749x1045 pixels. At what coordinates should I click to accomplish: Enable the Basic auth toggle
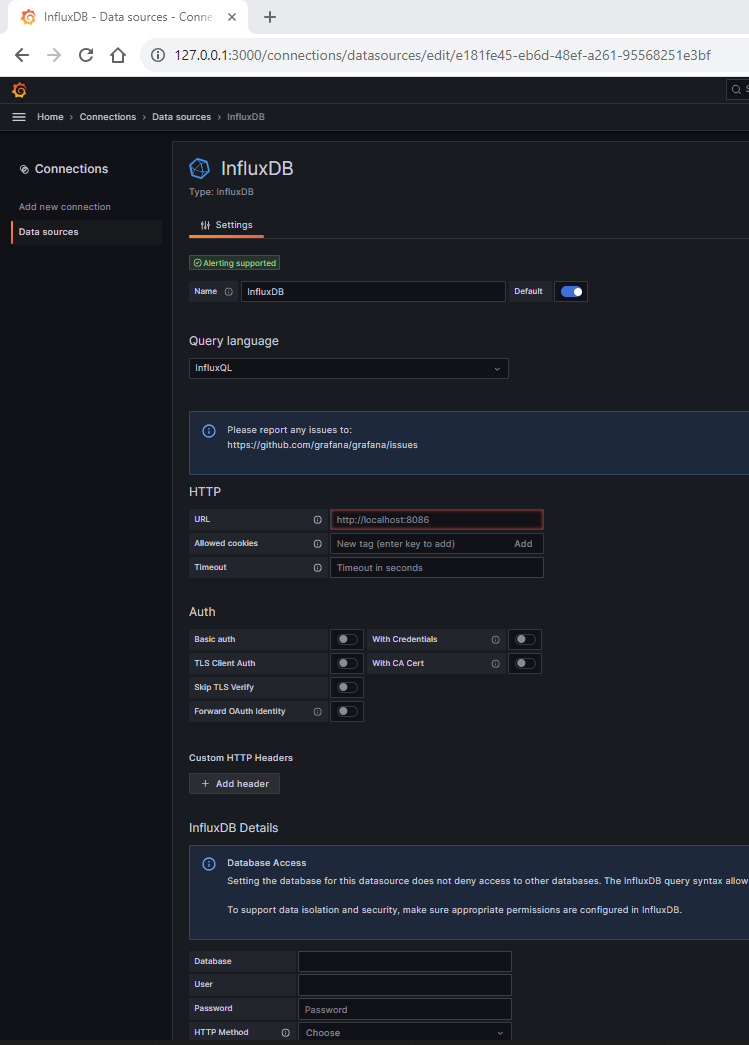tap(347, 640)
